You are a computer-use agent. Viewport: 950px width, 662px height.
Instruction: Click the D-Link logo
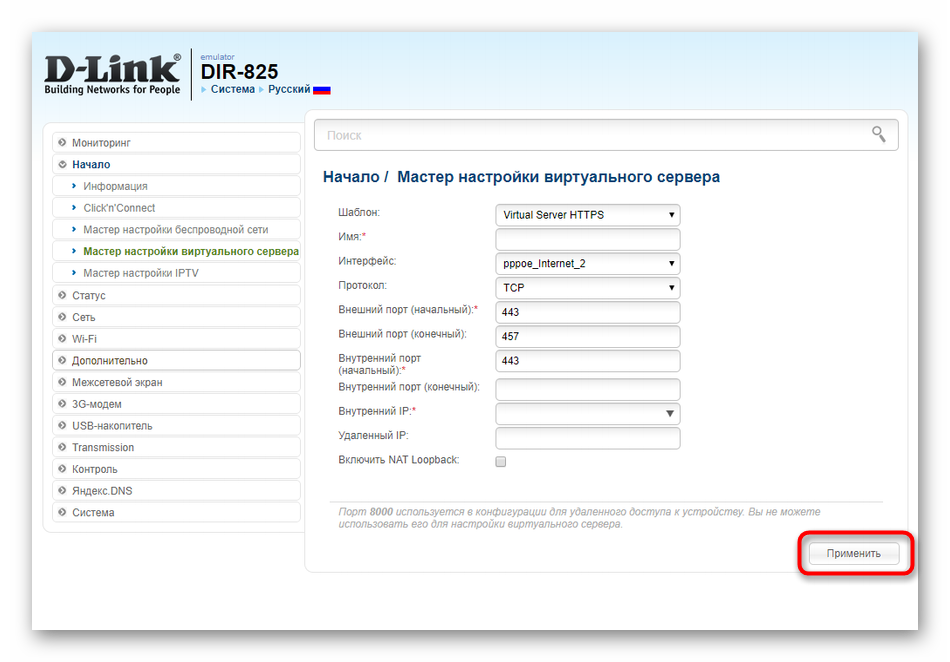tap(112, 74)
